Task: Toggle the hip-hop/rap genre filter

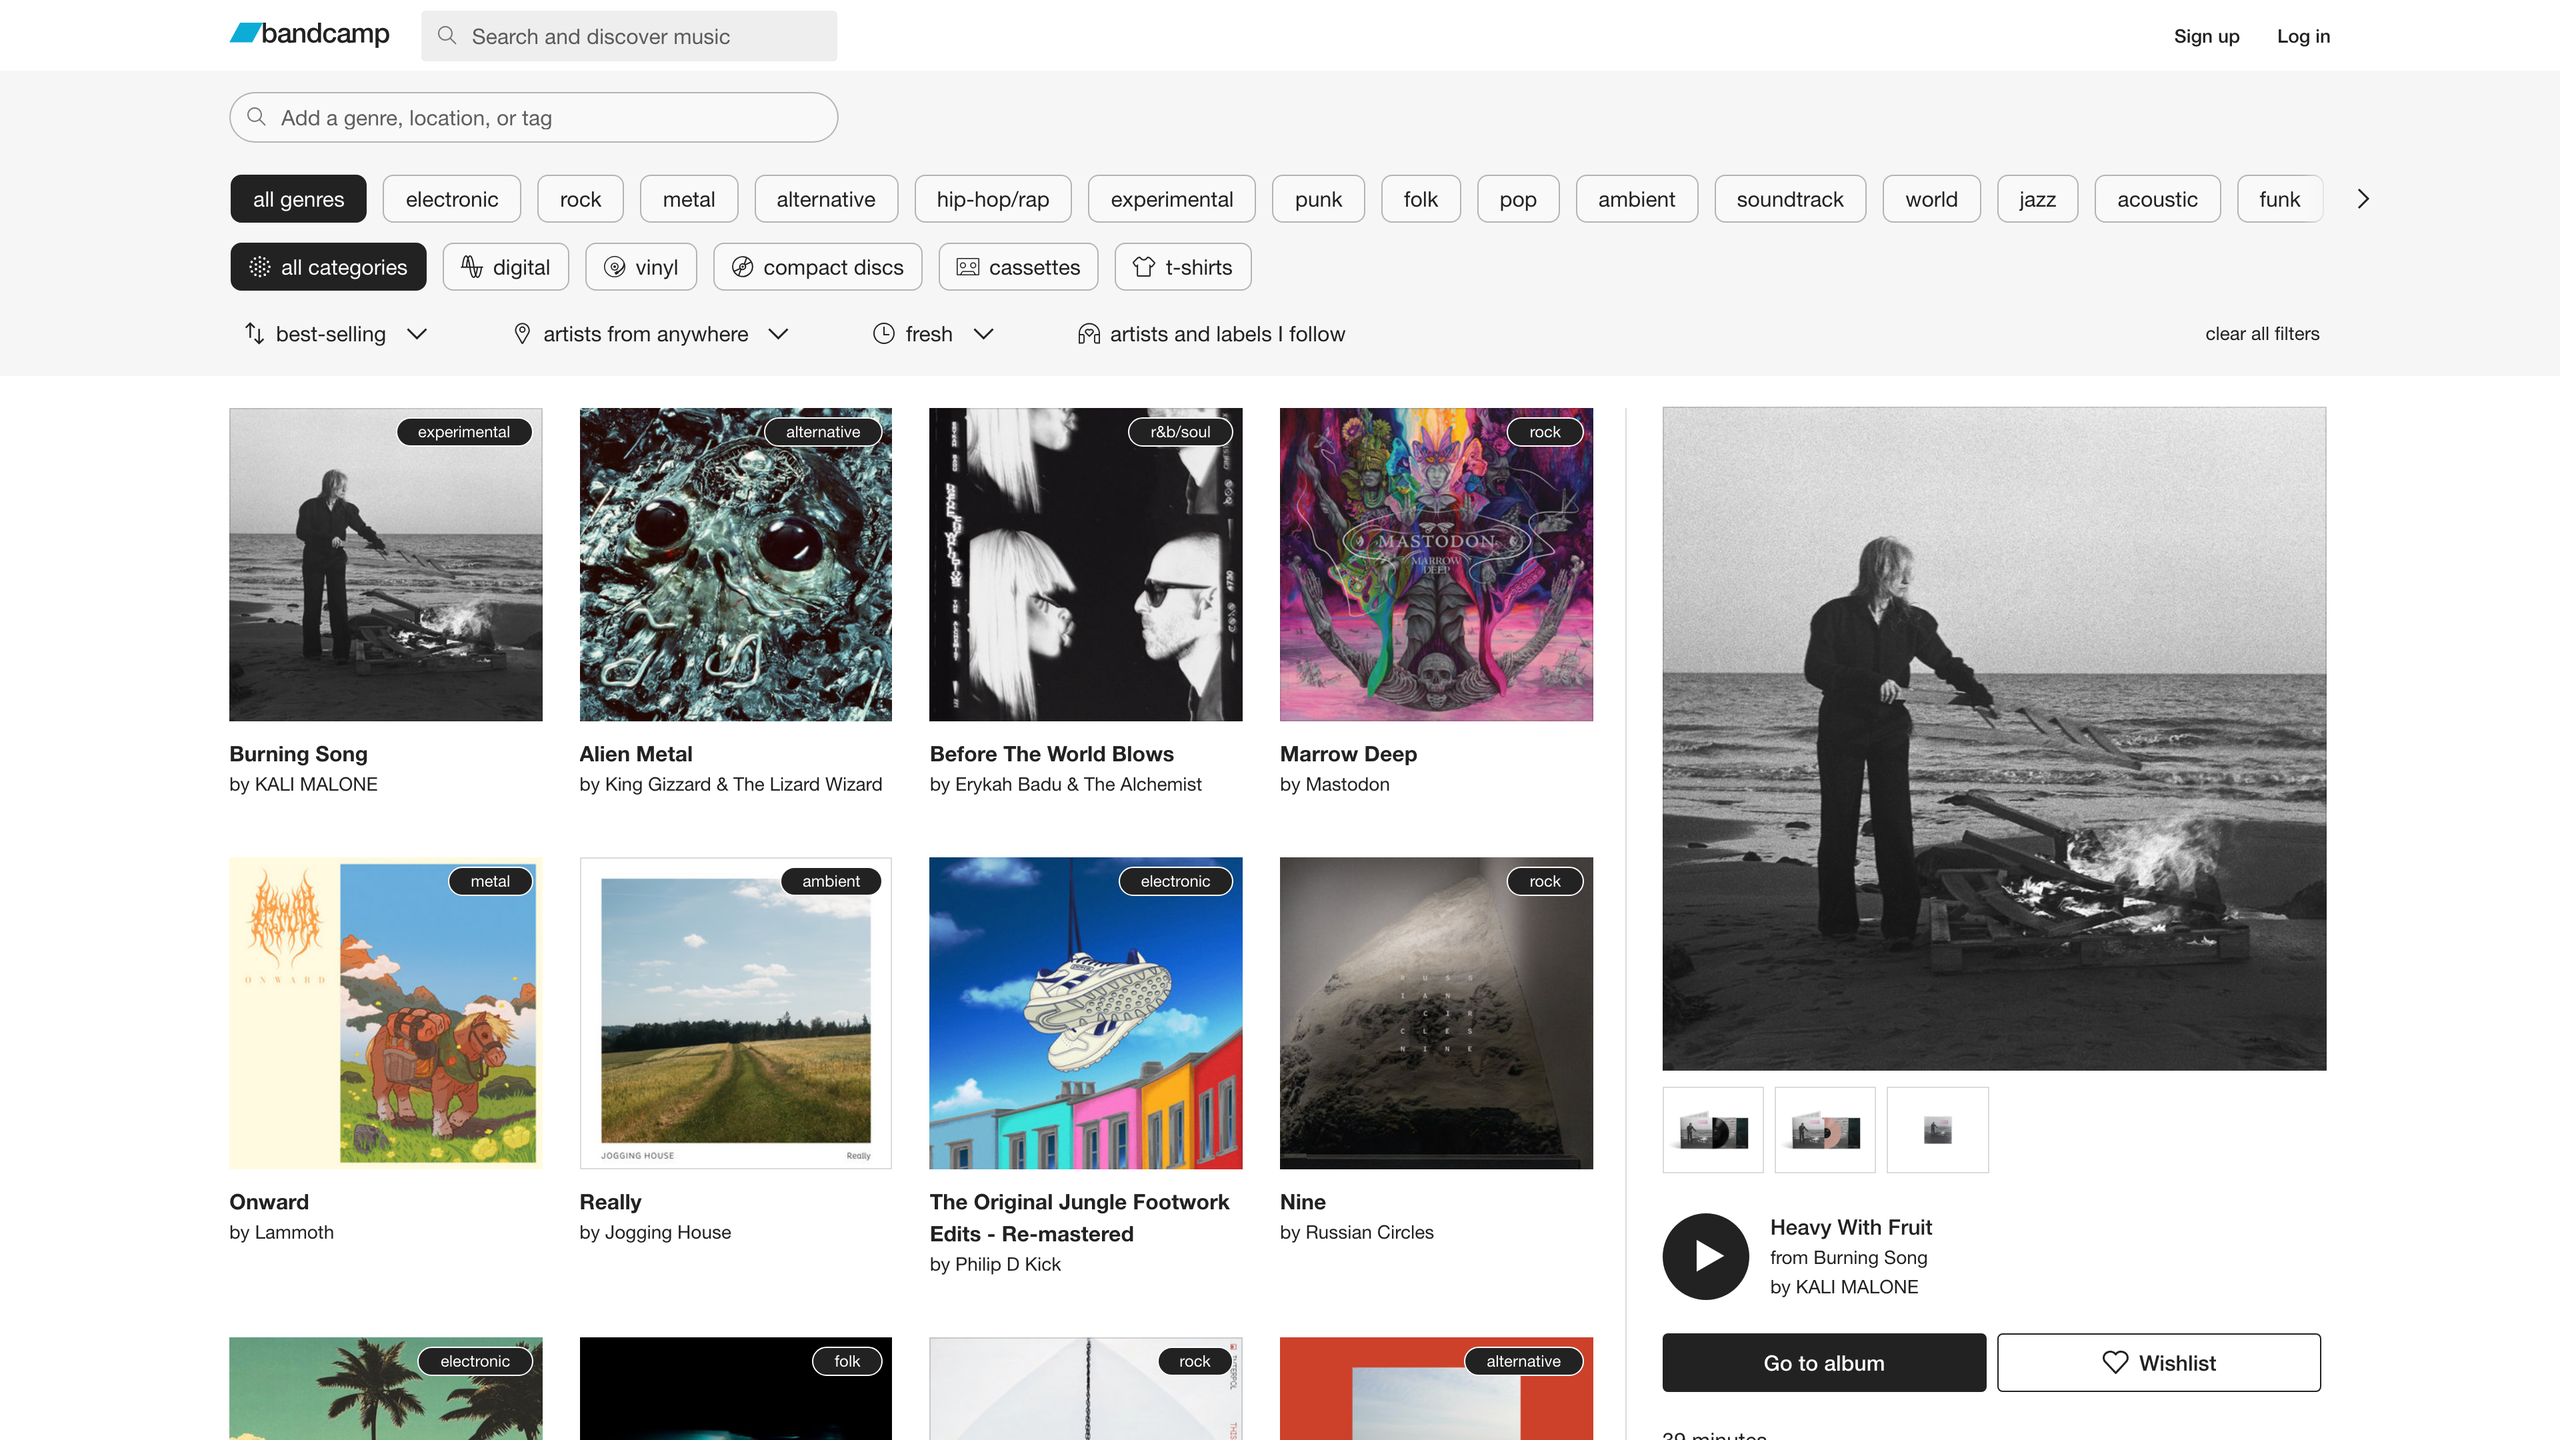Action: click(993, 199)
